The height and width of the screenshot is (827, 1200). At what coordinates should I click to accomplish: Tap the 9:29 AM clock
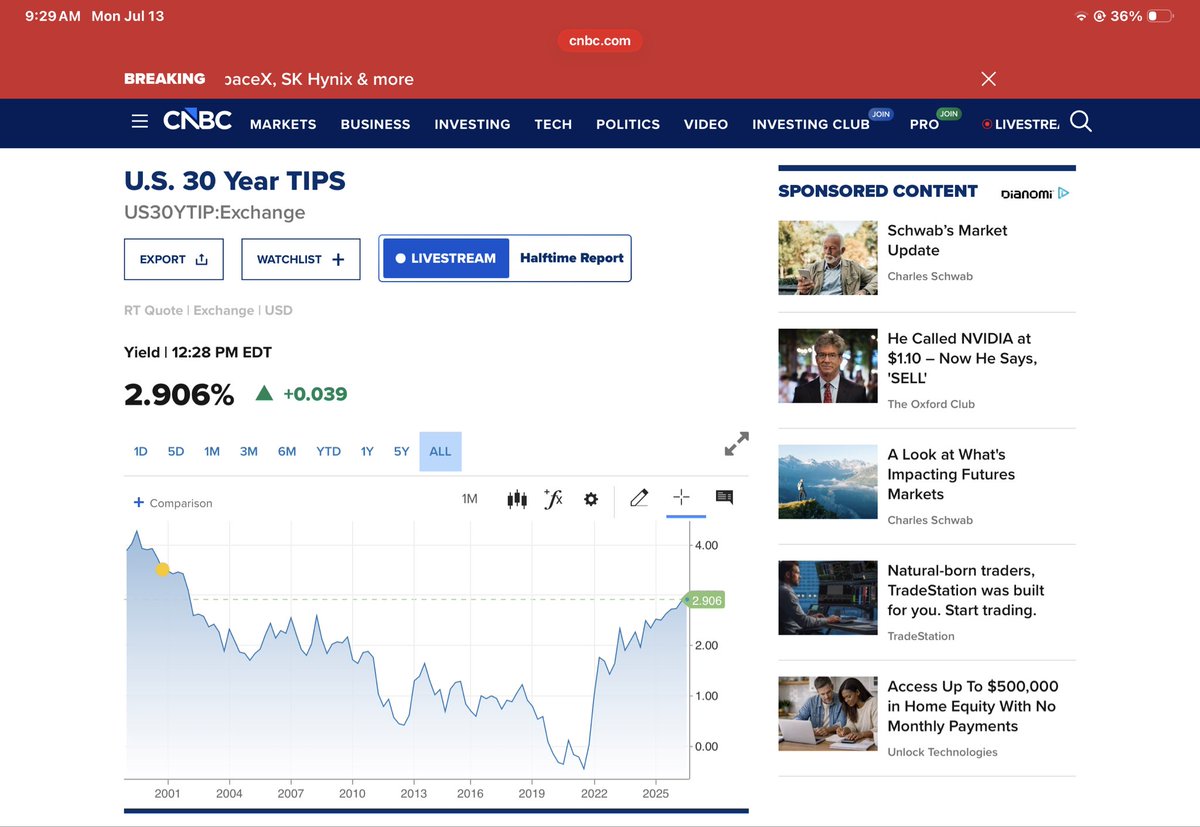click(52, 16)
